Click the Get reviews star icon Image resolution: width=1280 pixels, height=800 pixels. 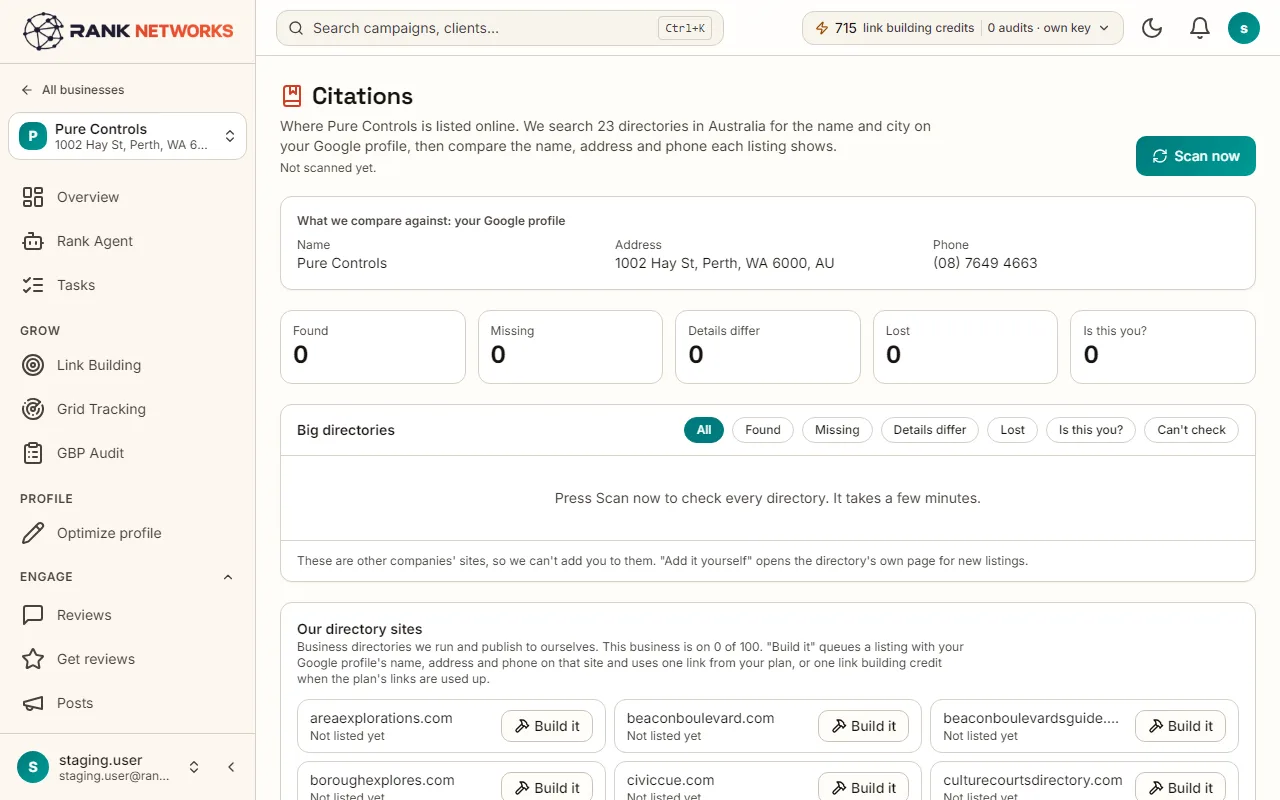click(x=33, y=659)
